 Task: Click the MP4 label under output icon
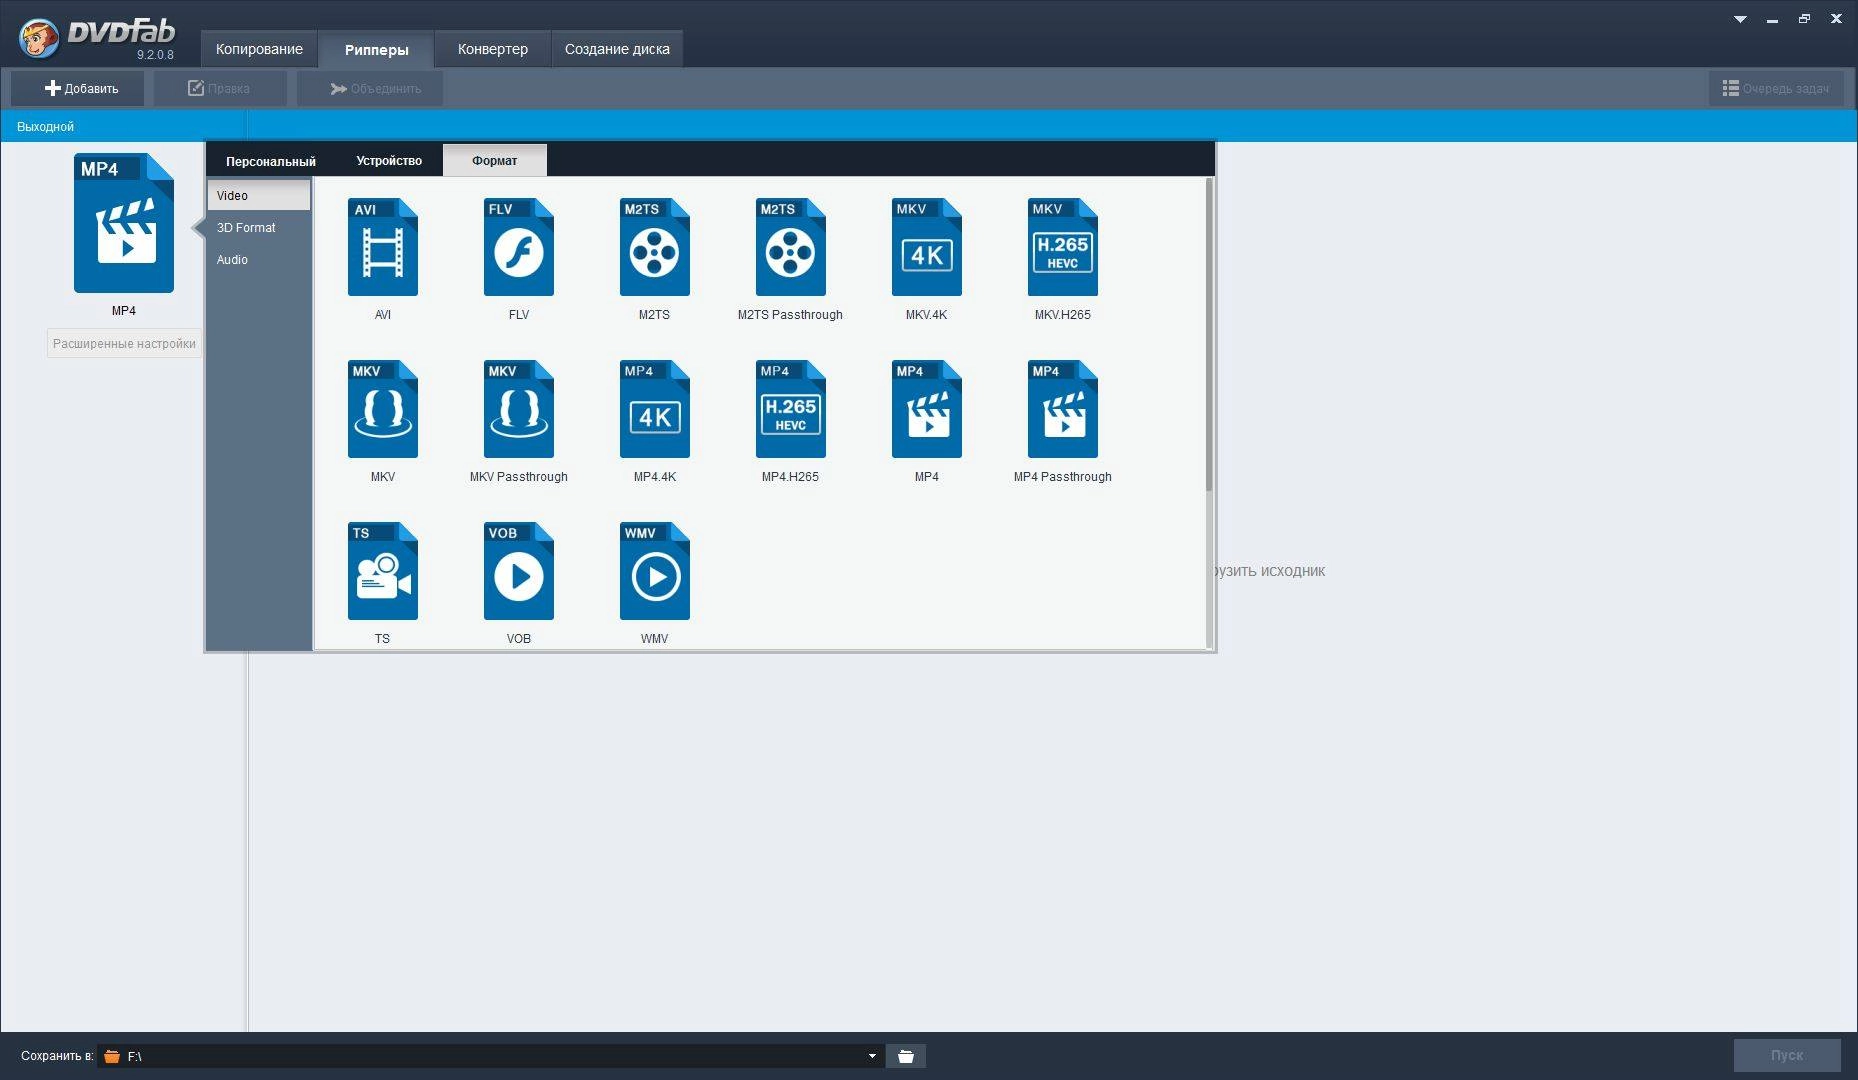(x=124, y=311)
